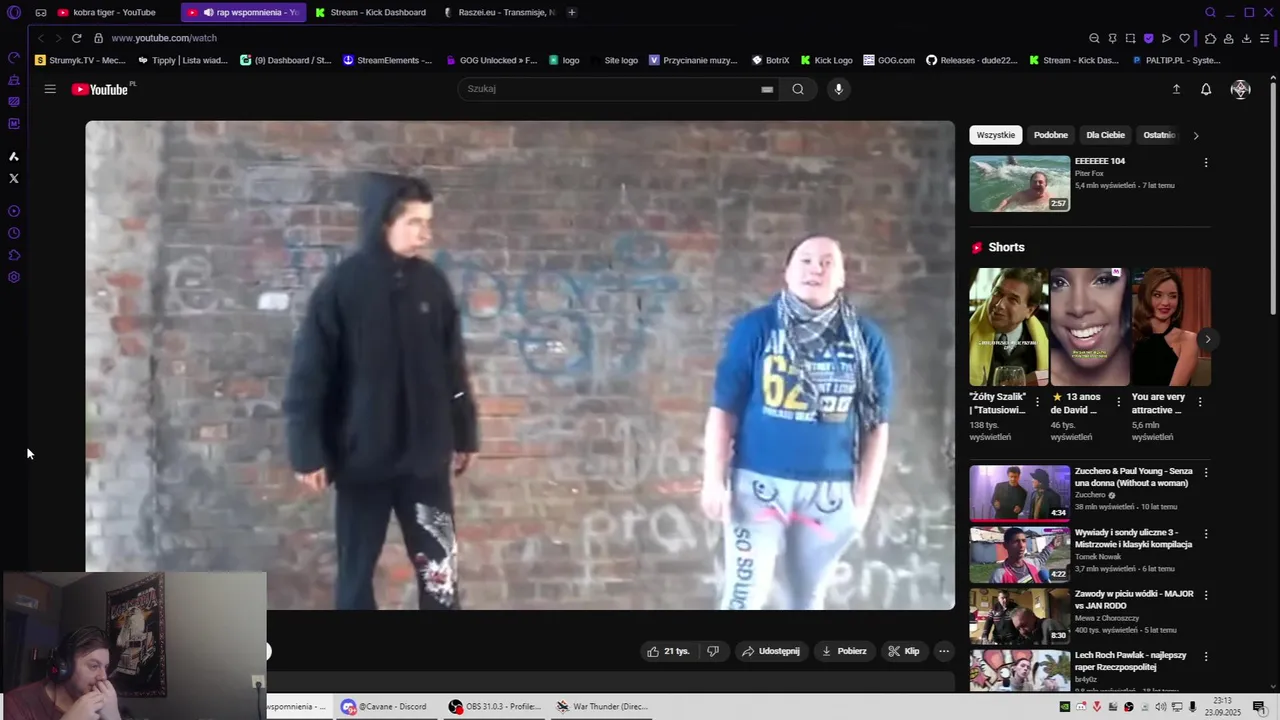The height and width of the screenshot is (720, 1280).
Task: Open the YouTube account avatar menu
Action: [1241, 89]
